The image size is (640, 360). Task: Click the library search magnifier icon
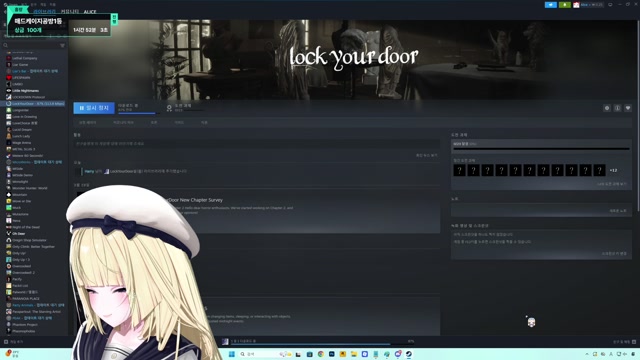coord(6,45)
